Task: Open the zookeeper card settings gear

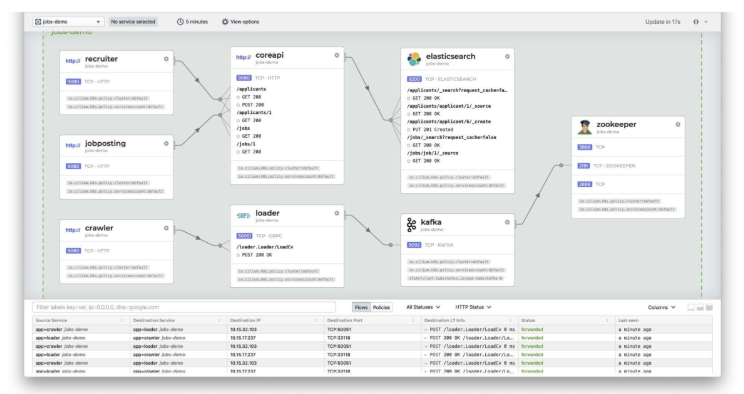Action: (x=678, y=124)
